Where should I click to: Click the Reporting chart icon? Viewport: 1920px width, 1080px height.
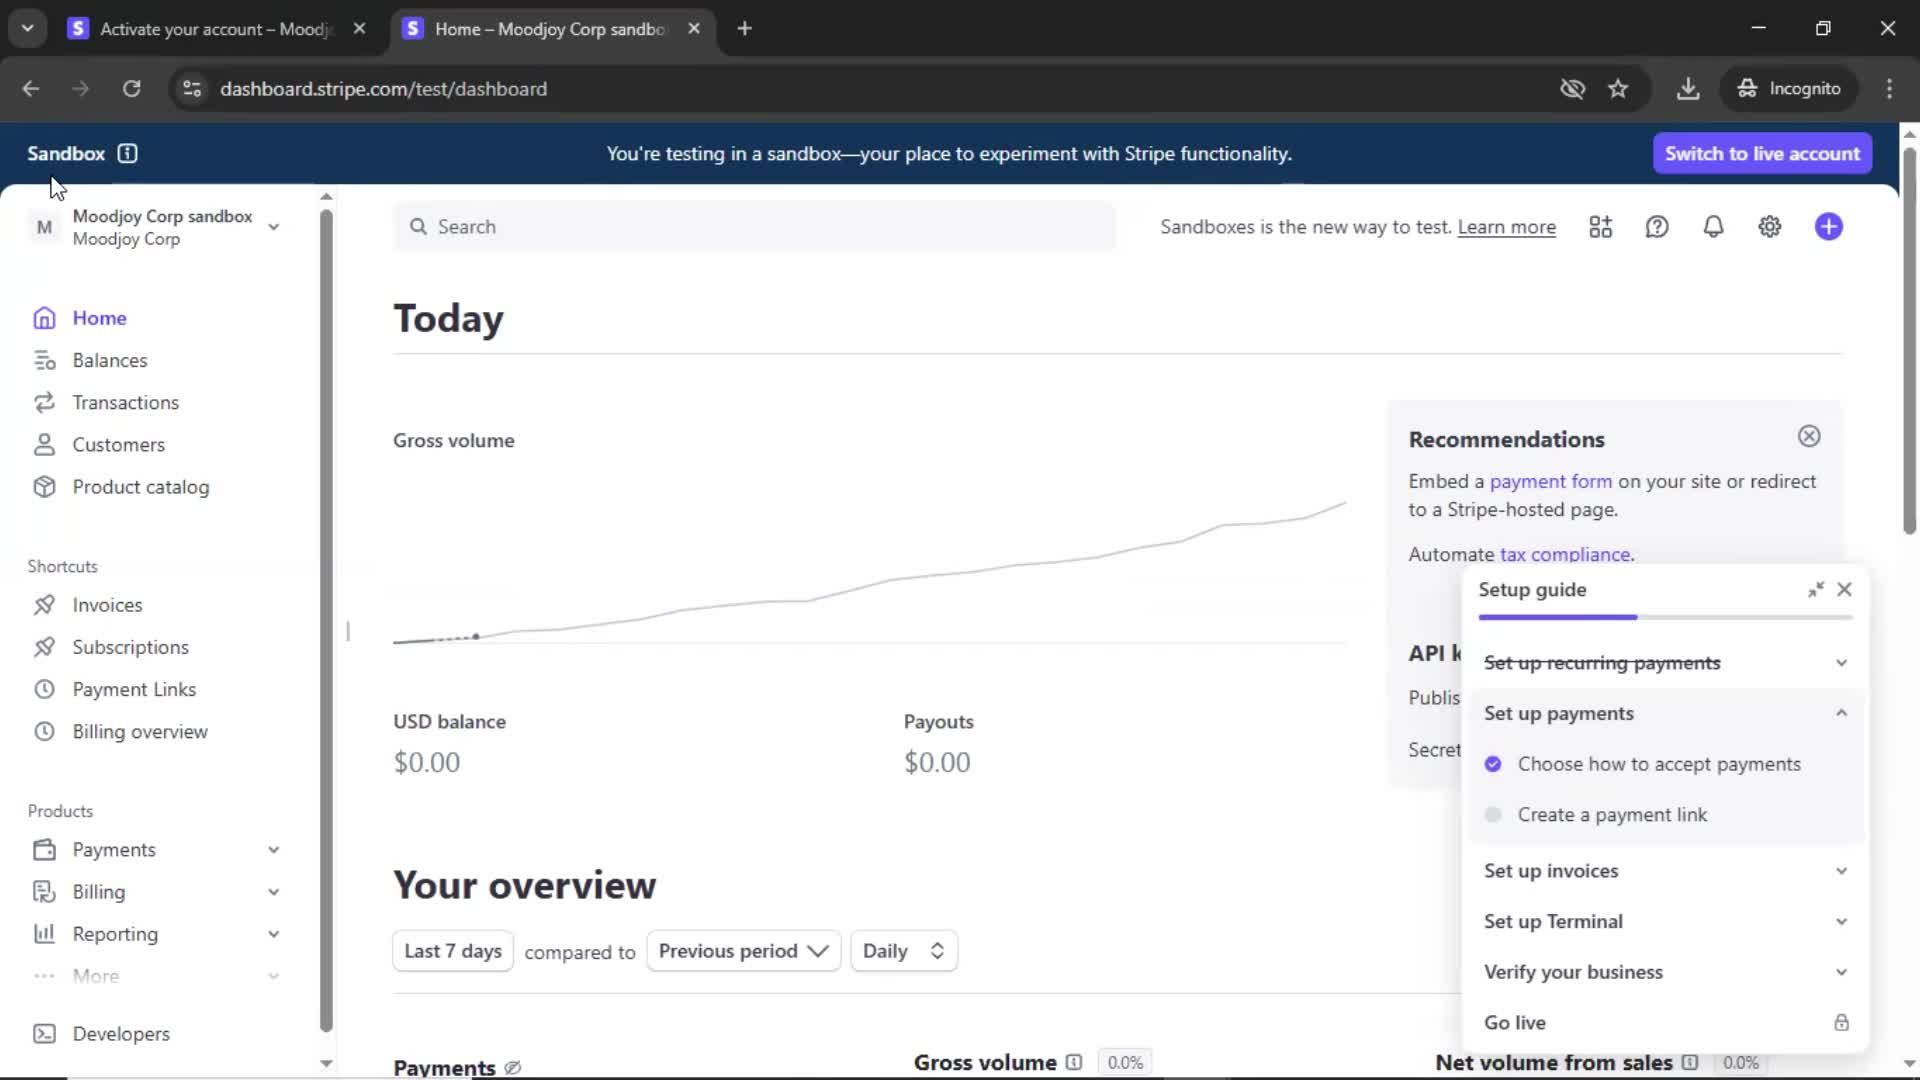(x=44, y=934)
